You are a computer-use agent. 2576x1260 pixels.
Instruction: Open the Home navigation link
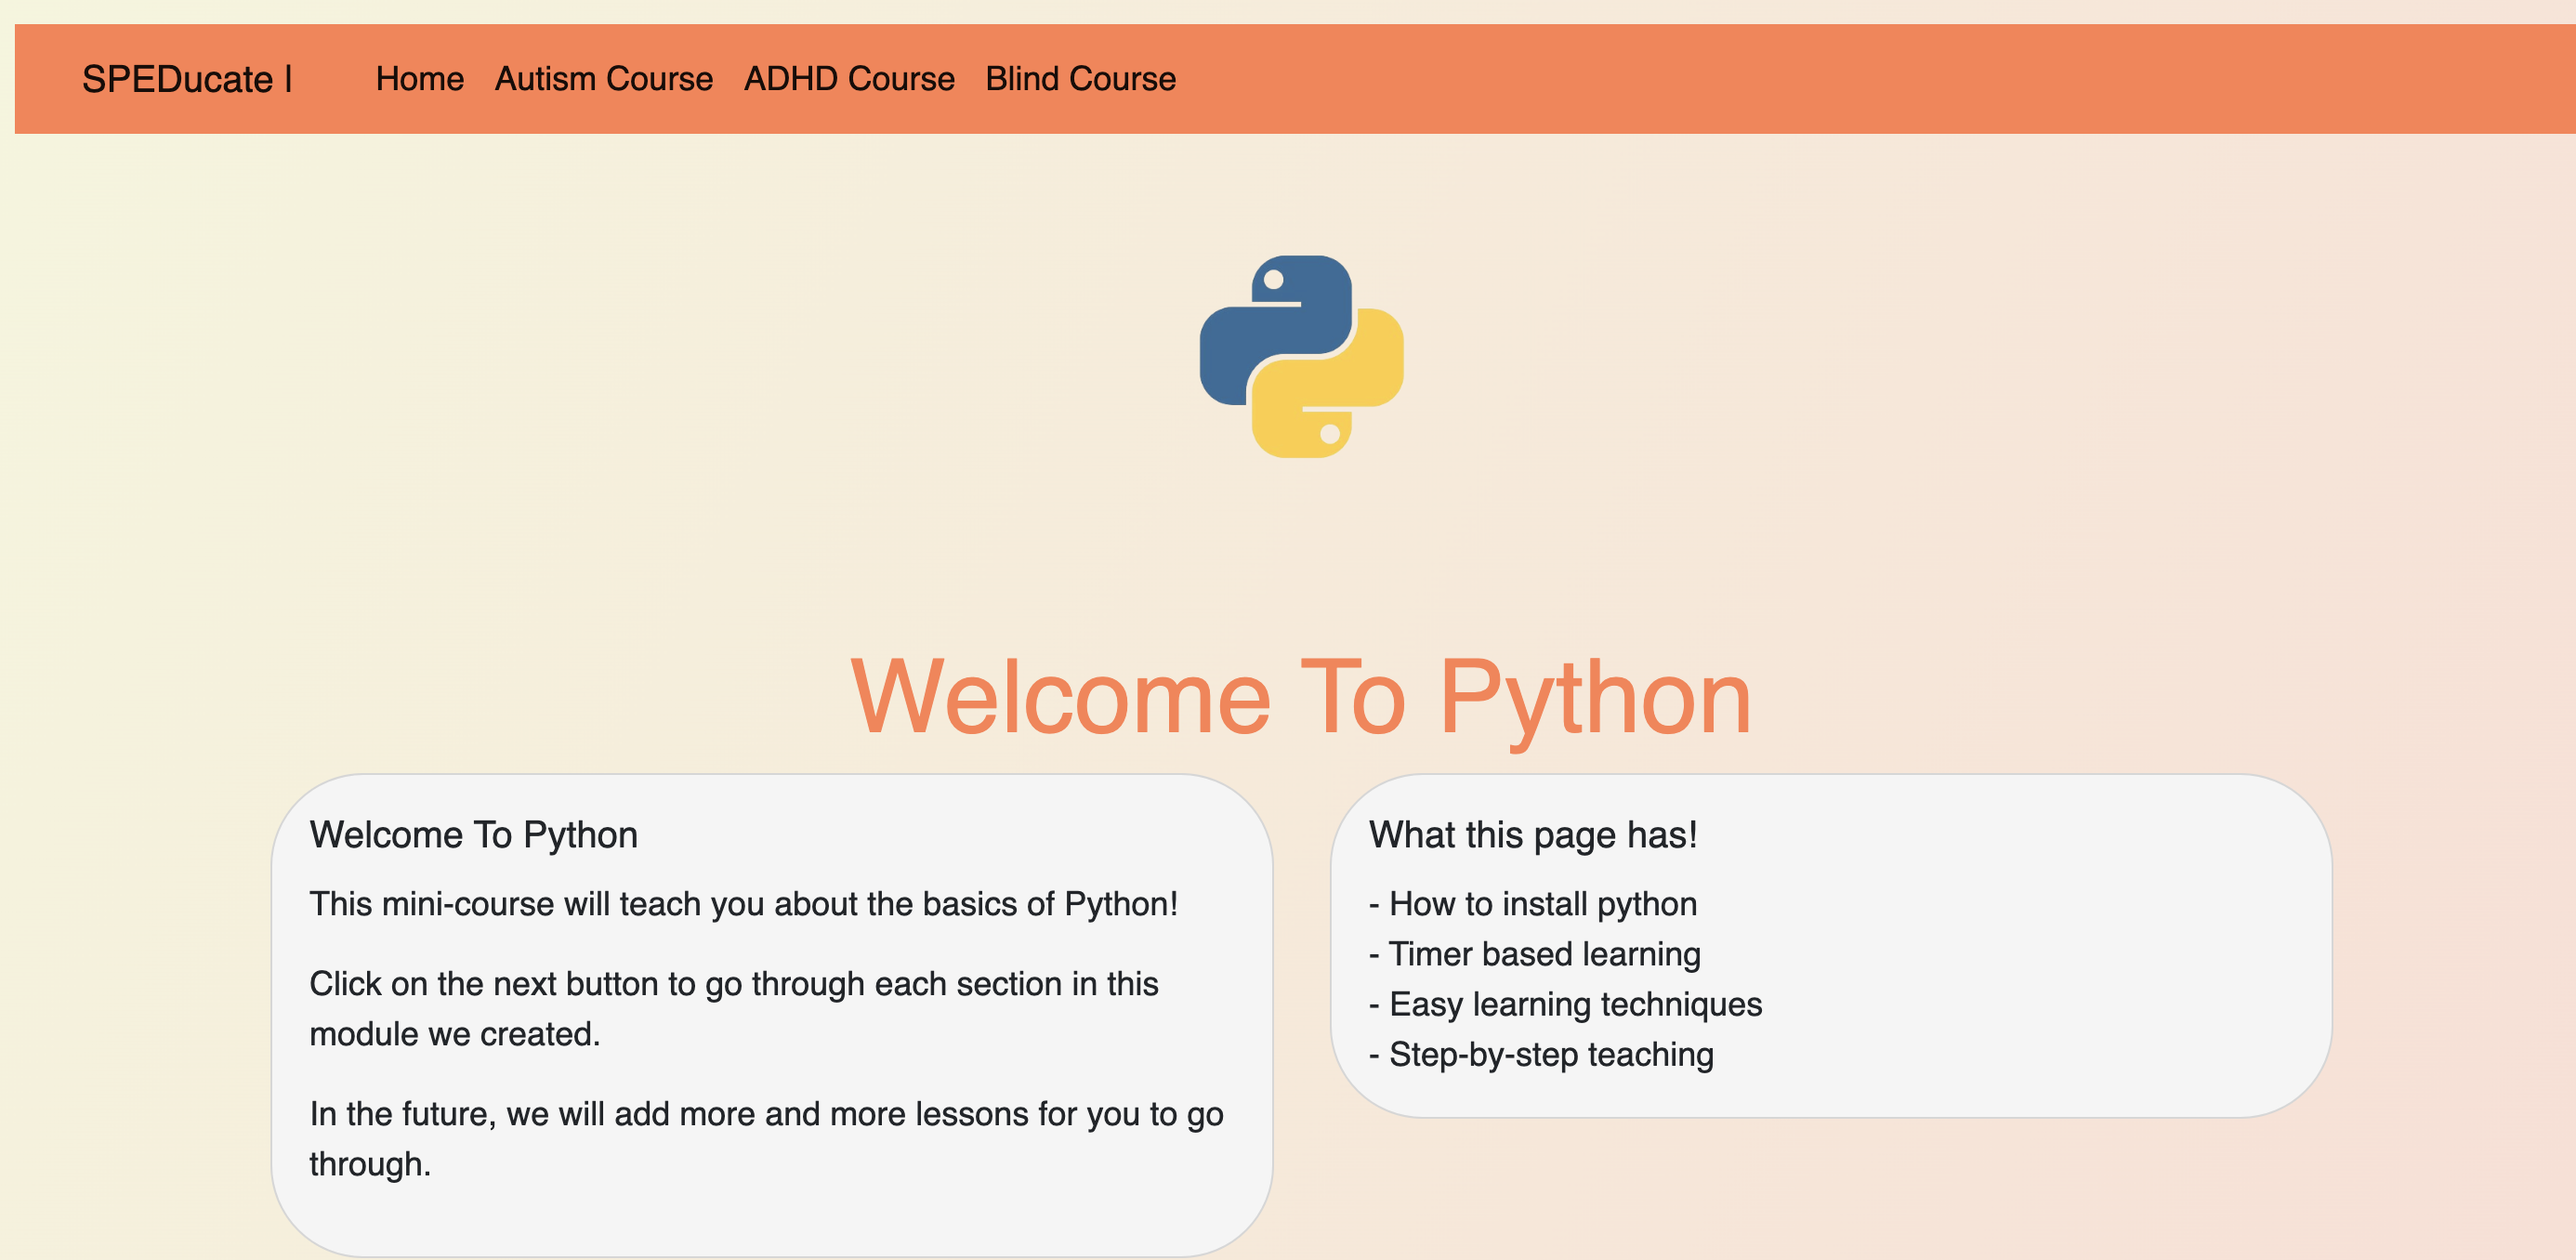pyautogui.click(x=419, y=79)
